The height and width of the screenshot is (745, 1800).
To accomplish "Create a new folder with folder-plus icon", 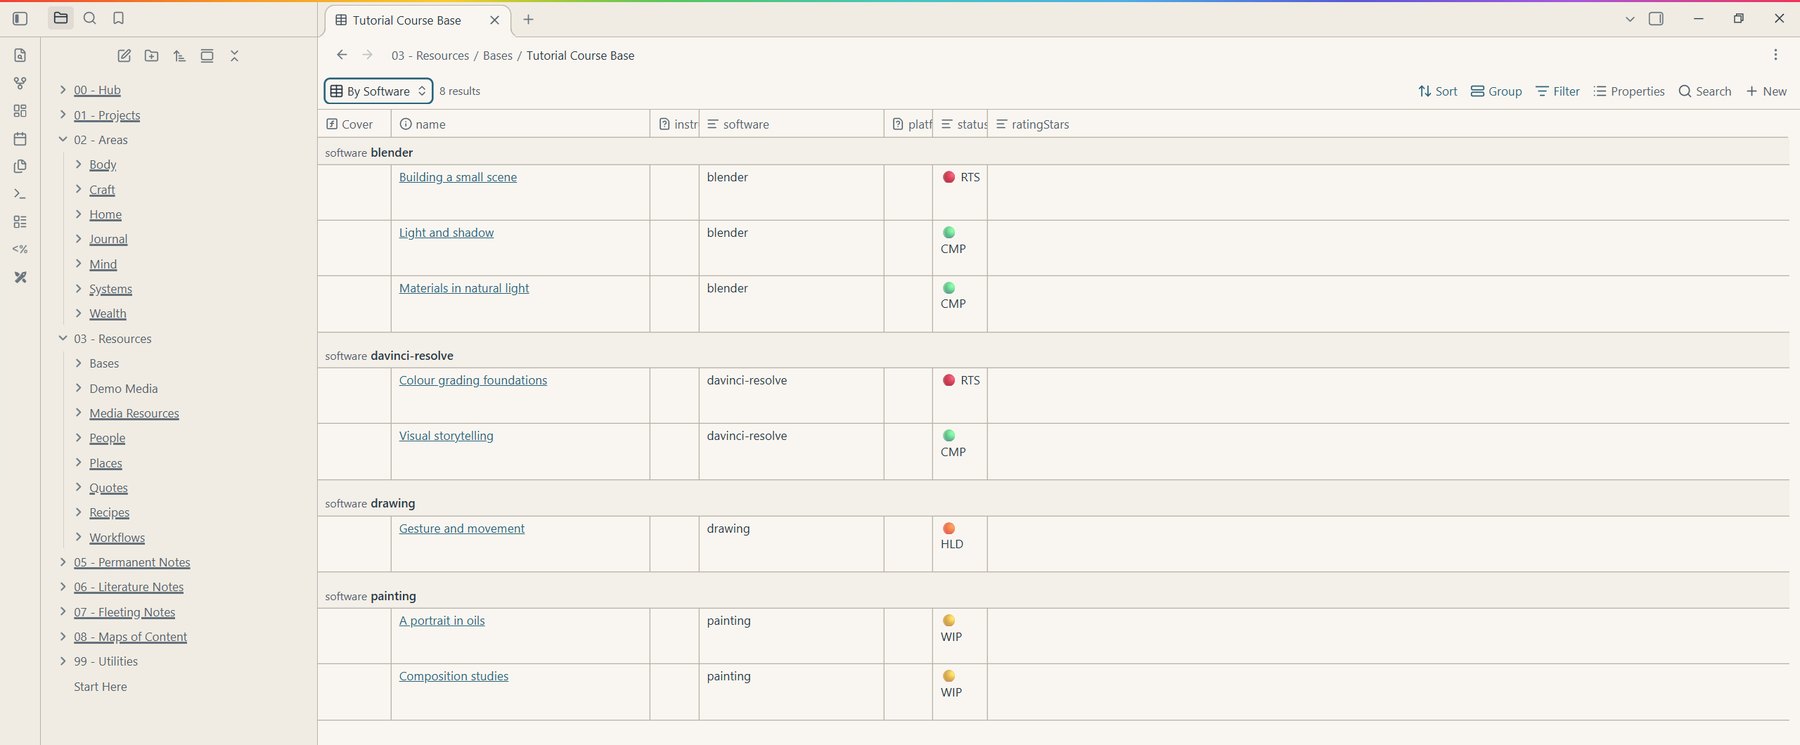I will pyautogui.click(x=151, y=56).
